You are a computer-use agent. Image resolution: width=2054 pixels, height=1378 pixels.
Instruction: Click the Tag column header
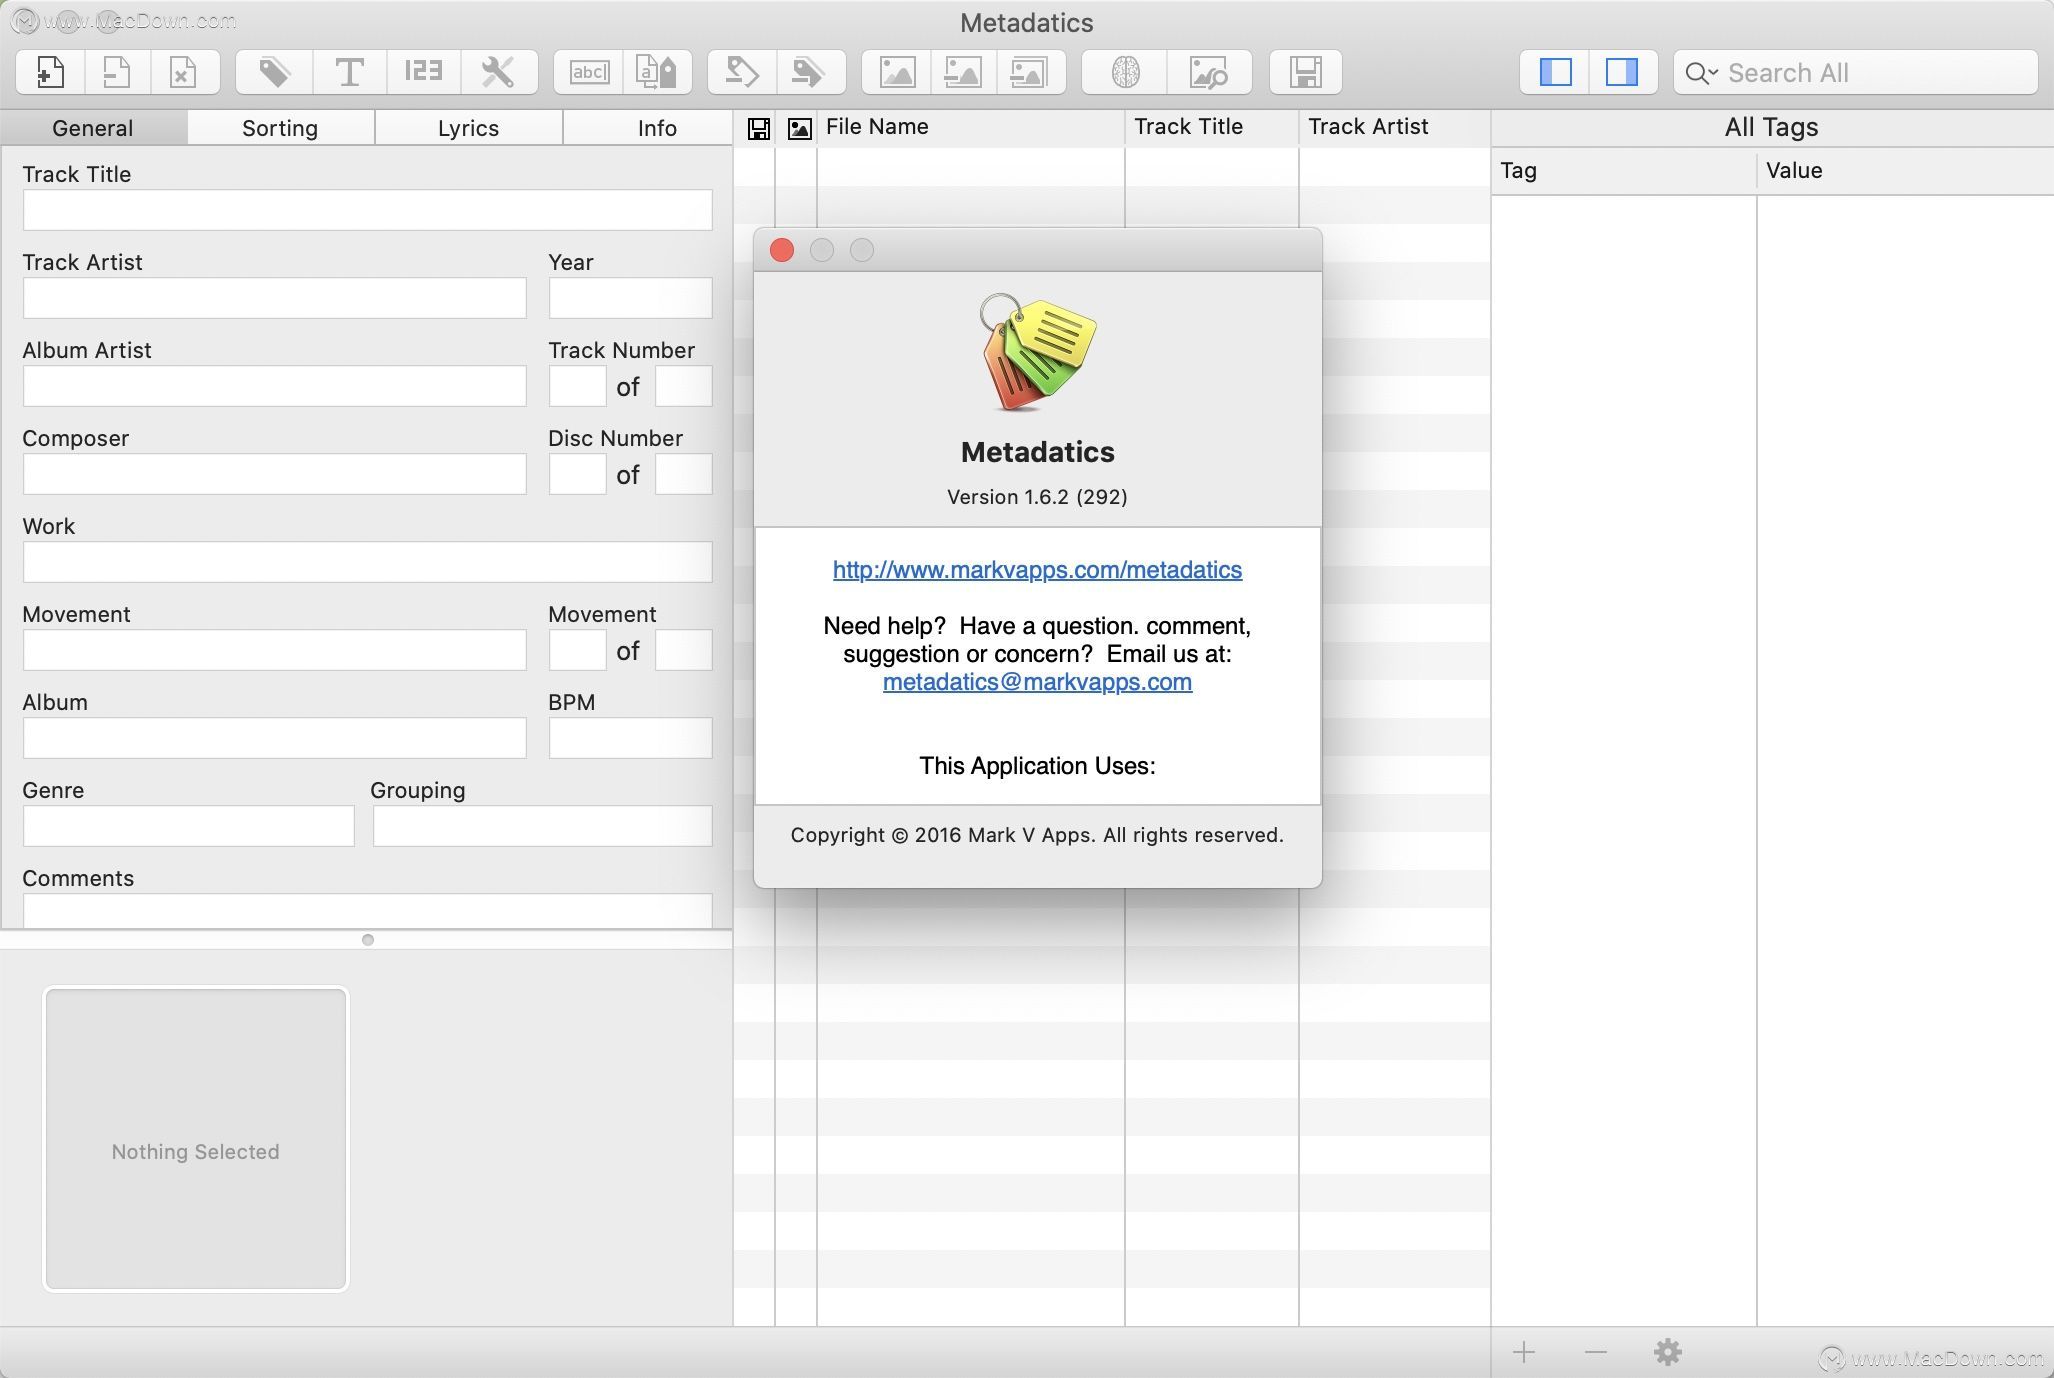click(x=1624, y=171)
